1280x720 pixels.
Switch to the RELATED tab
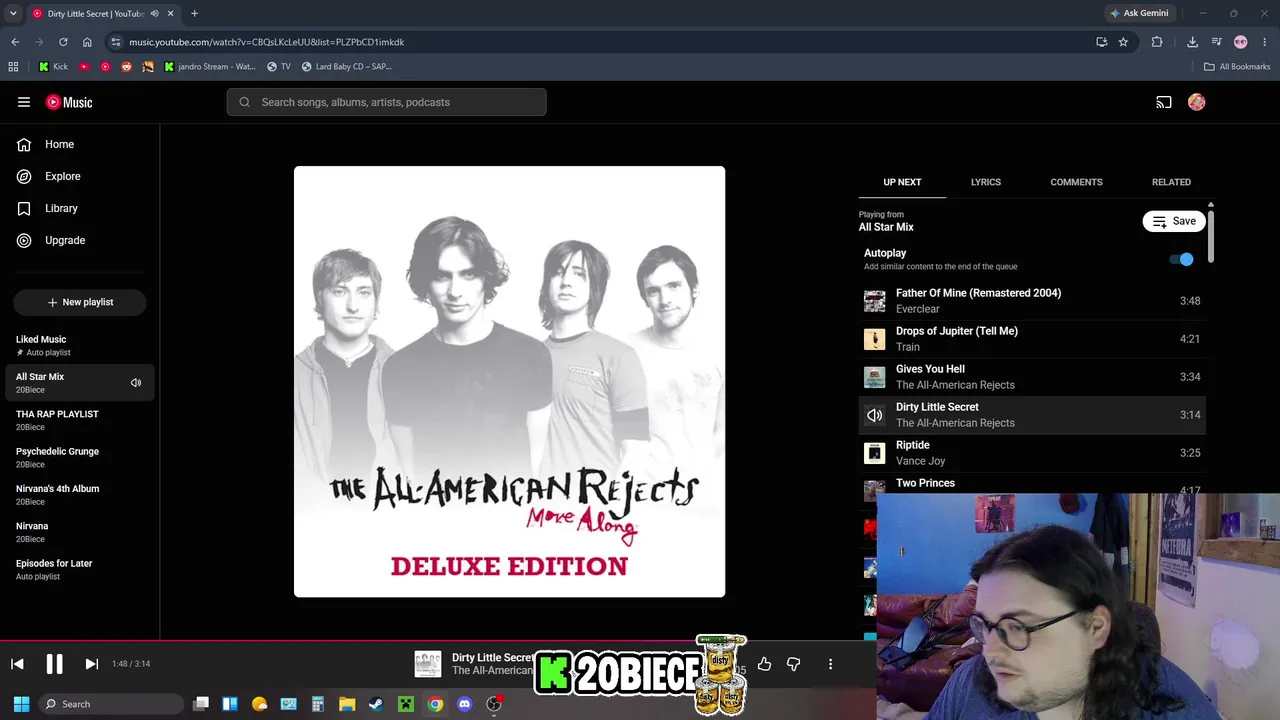(1171, 182)
